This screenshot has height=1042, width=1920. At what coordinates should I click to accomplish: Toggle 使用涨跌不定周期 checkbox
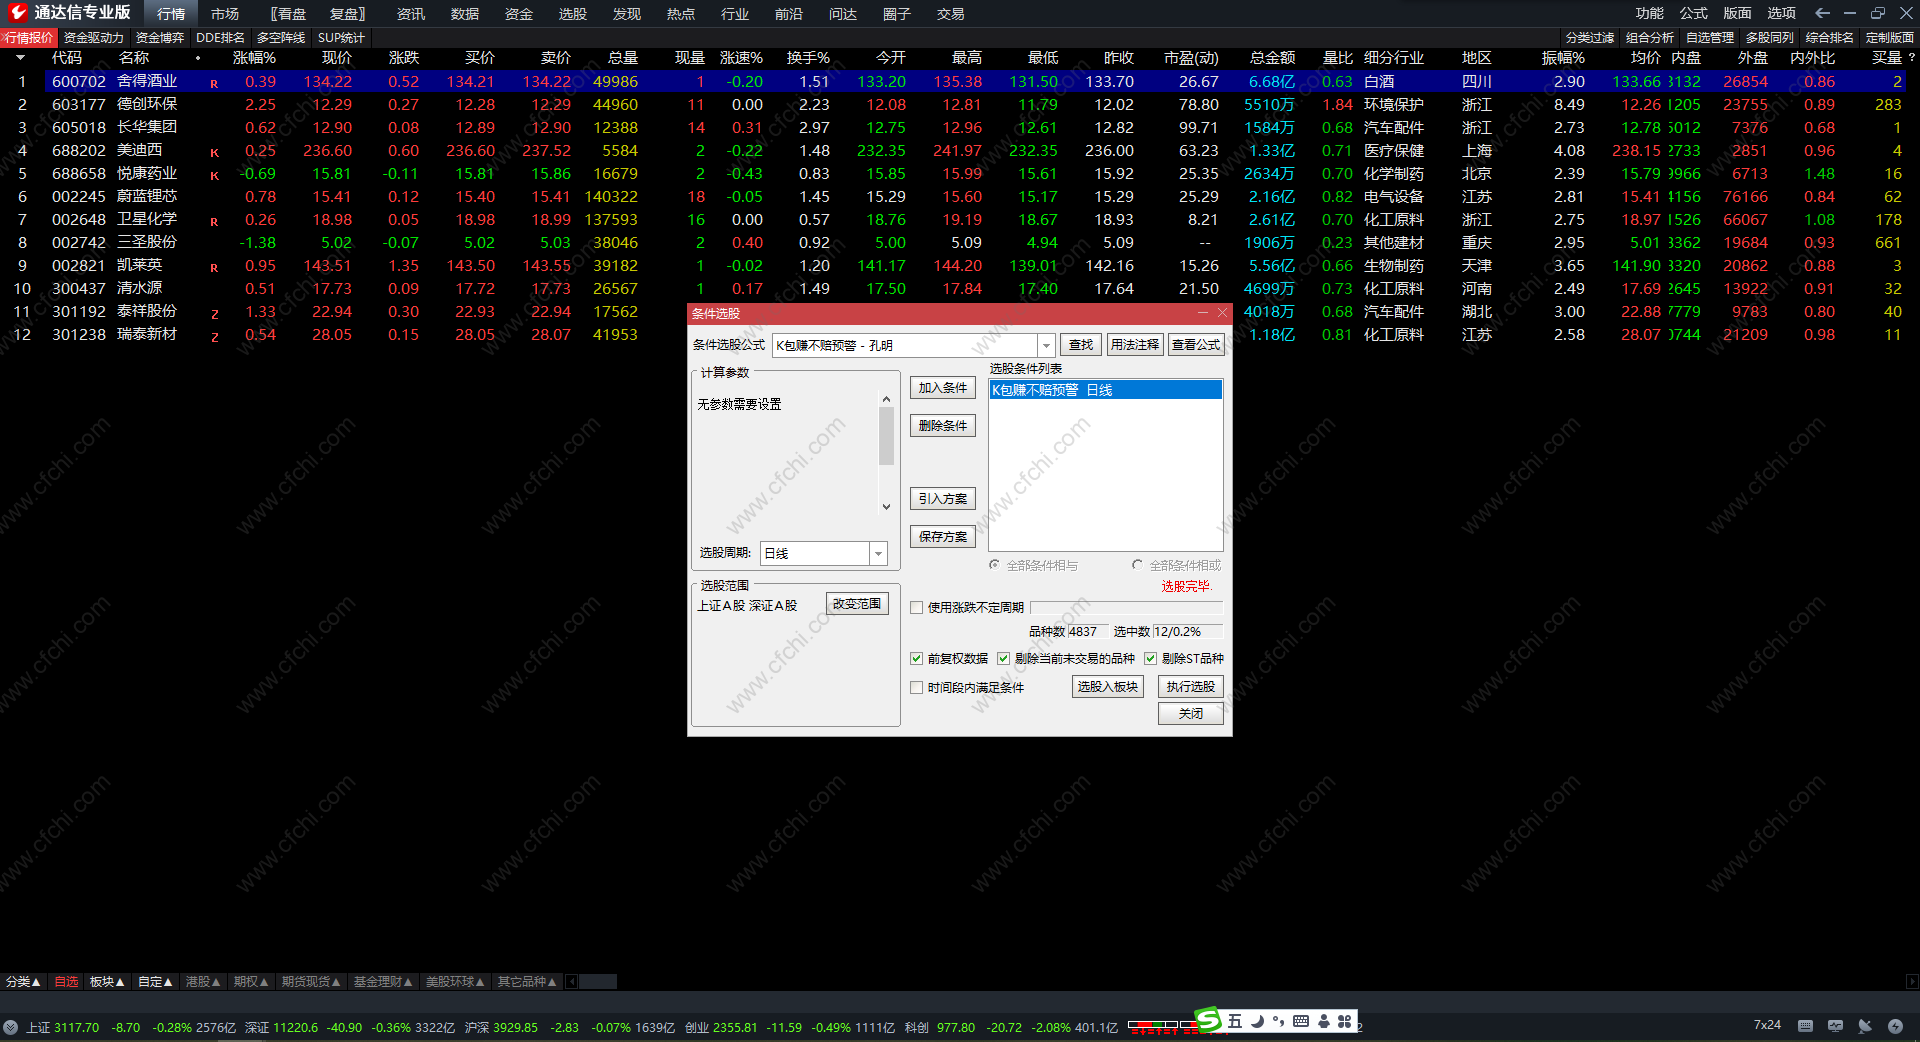coord(916,607)
